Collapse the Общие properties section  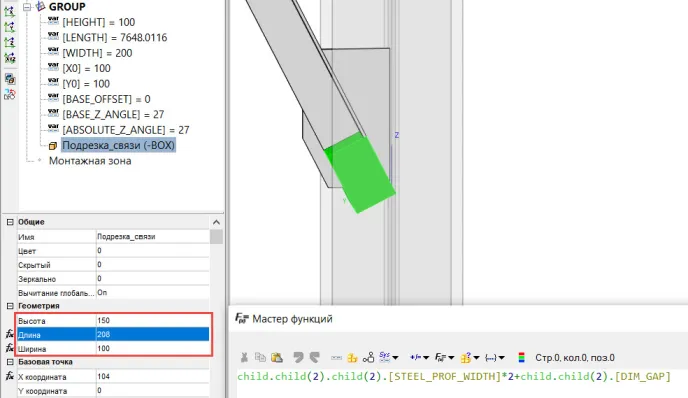point(10,222)
